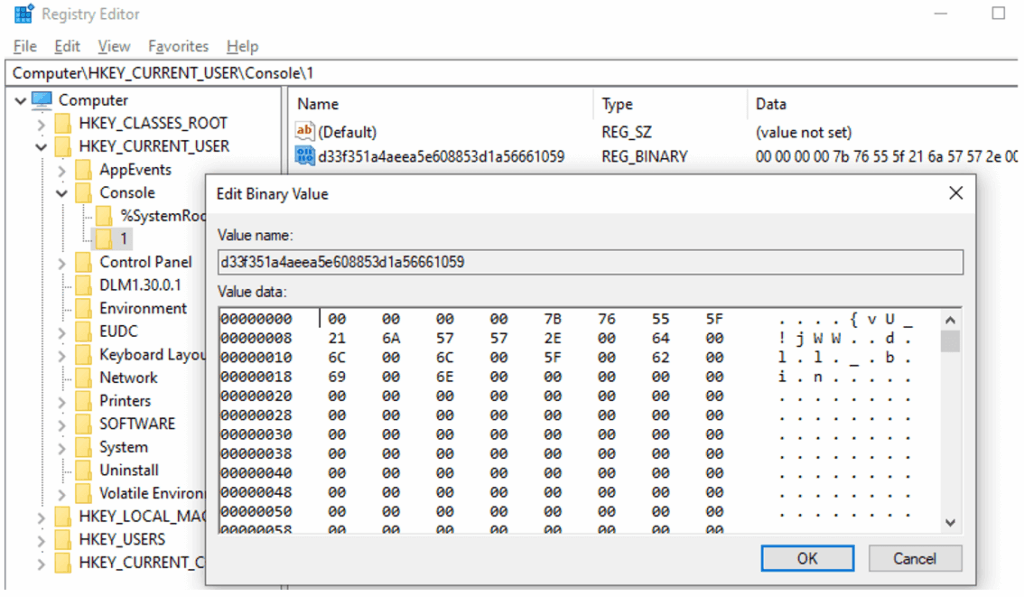Expand the System key
The image size is (1024, 597).
click(61, 448)
